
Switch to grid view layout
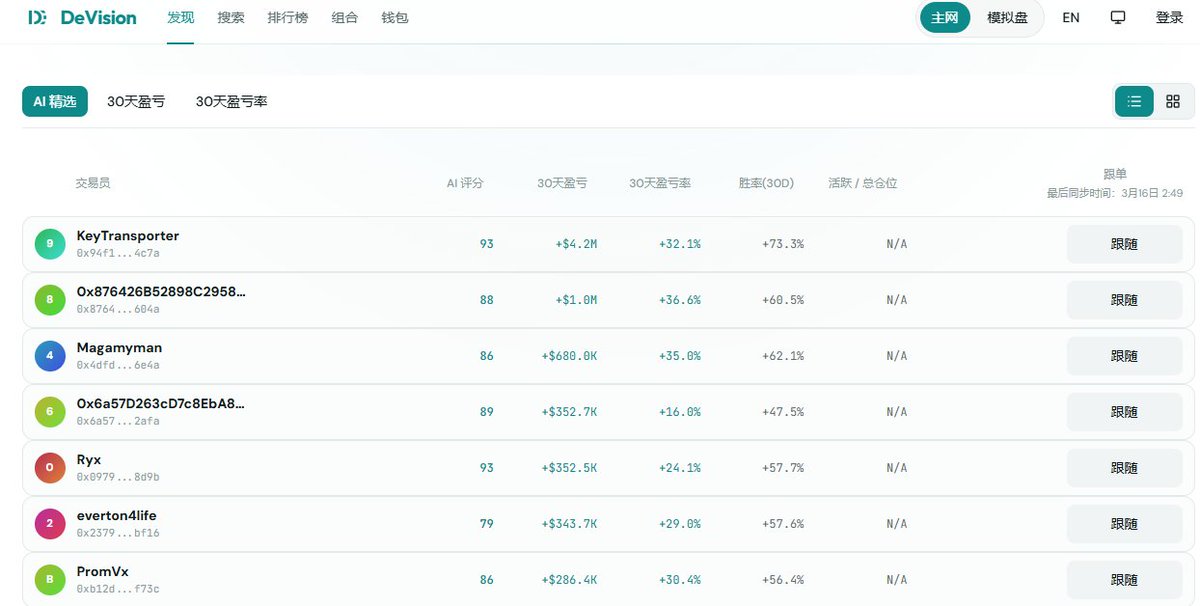[x=1173, y=101]
